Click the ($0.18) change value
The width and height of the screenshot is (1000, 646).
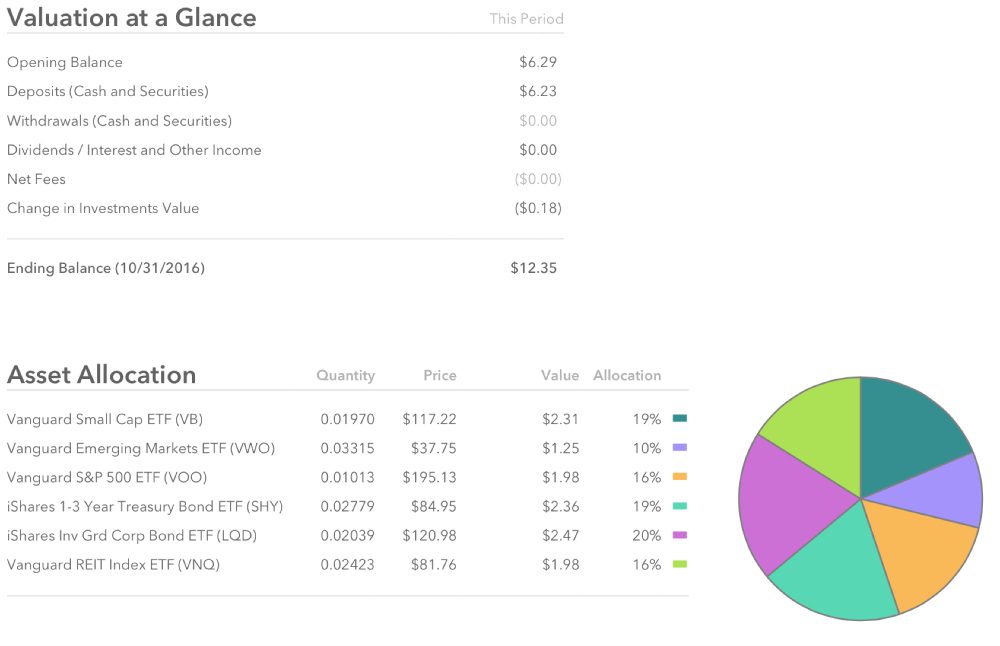[538, 209]
